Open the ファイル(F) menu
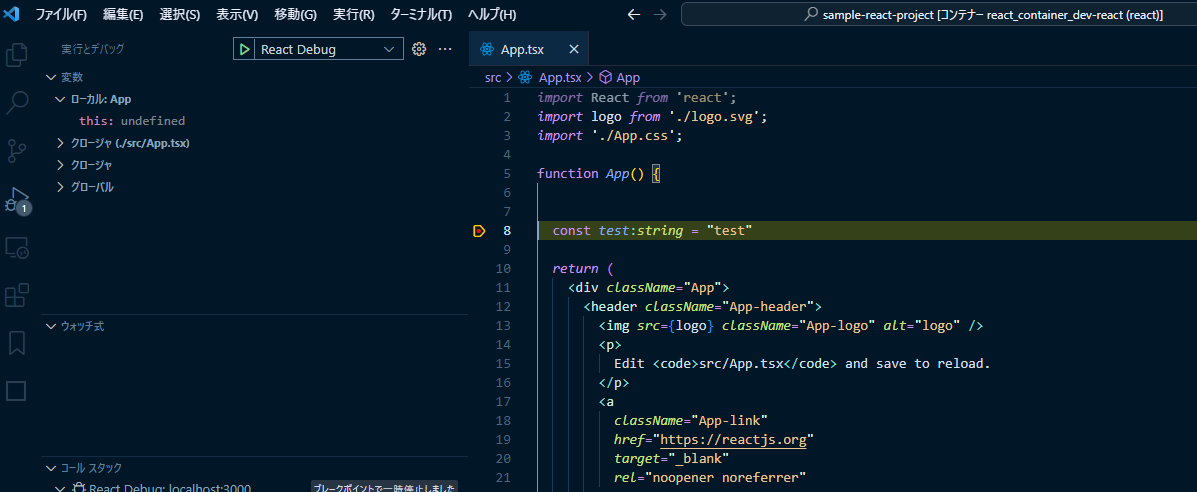 (x=61, y=15)
